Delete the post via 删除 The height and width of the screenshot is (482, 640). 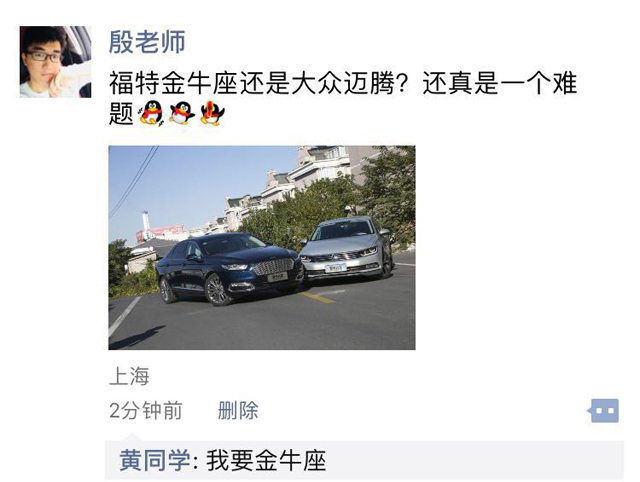pos(238,411)
